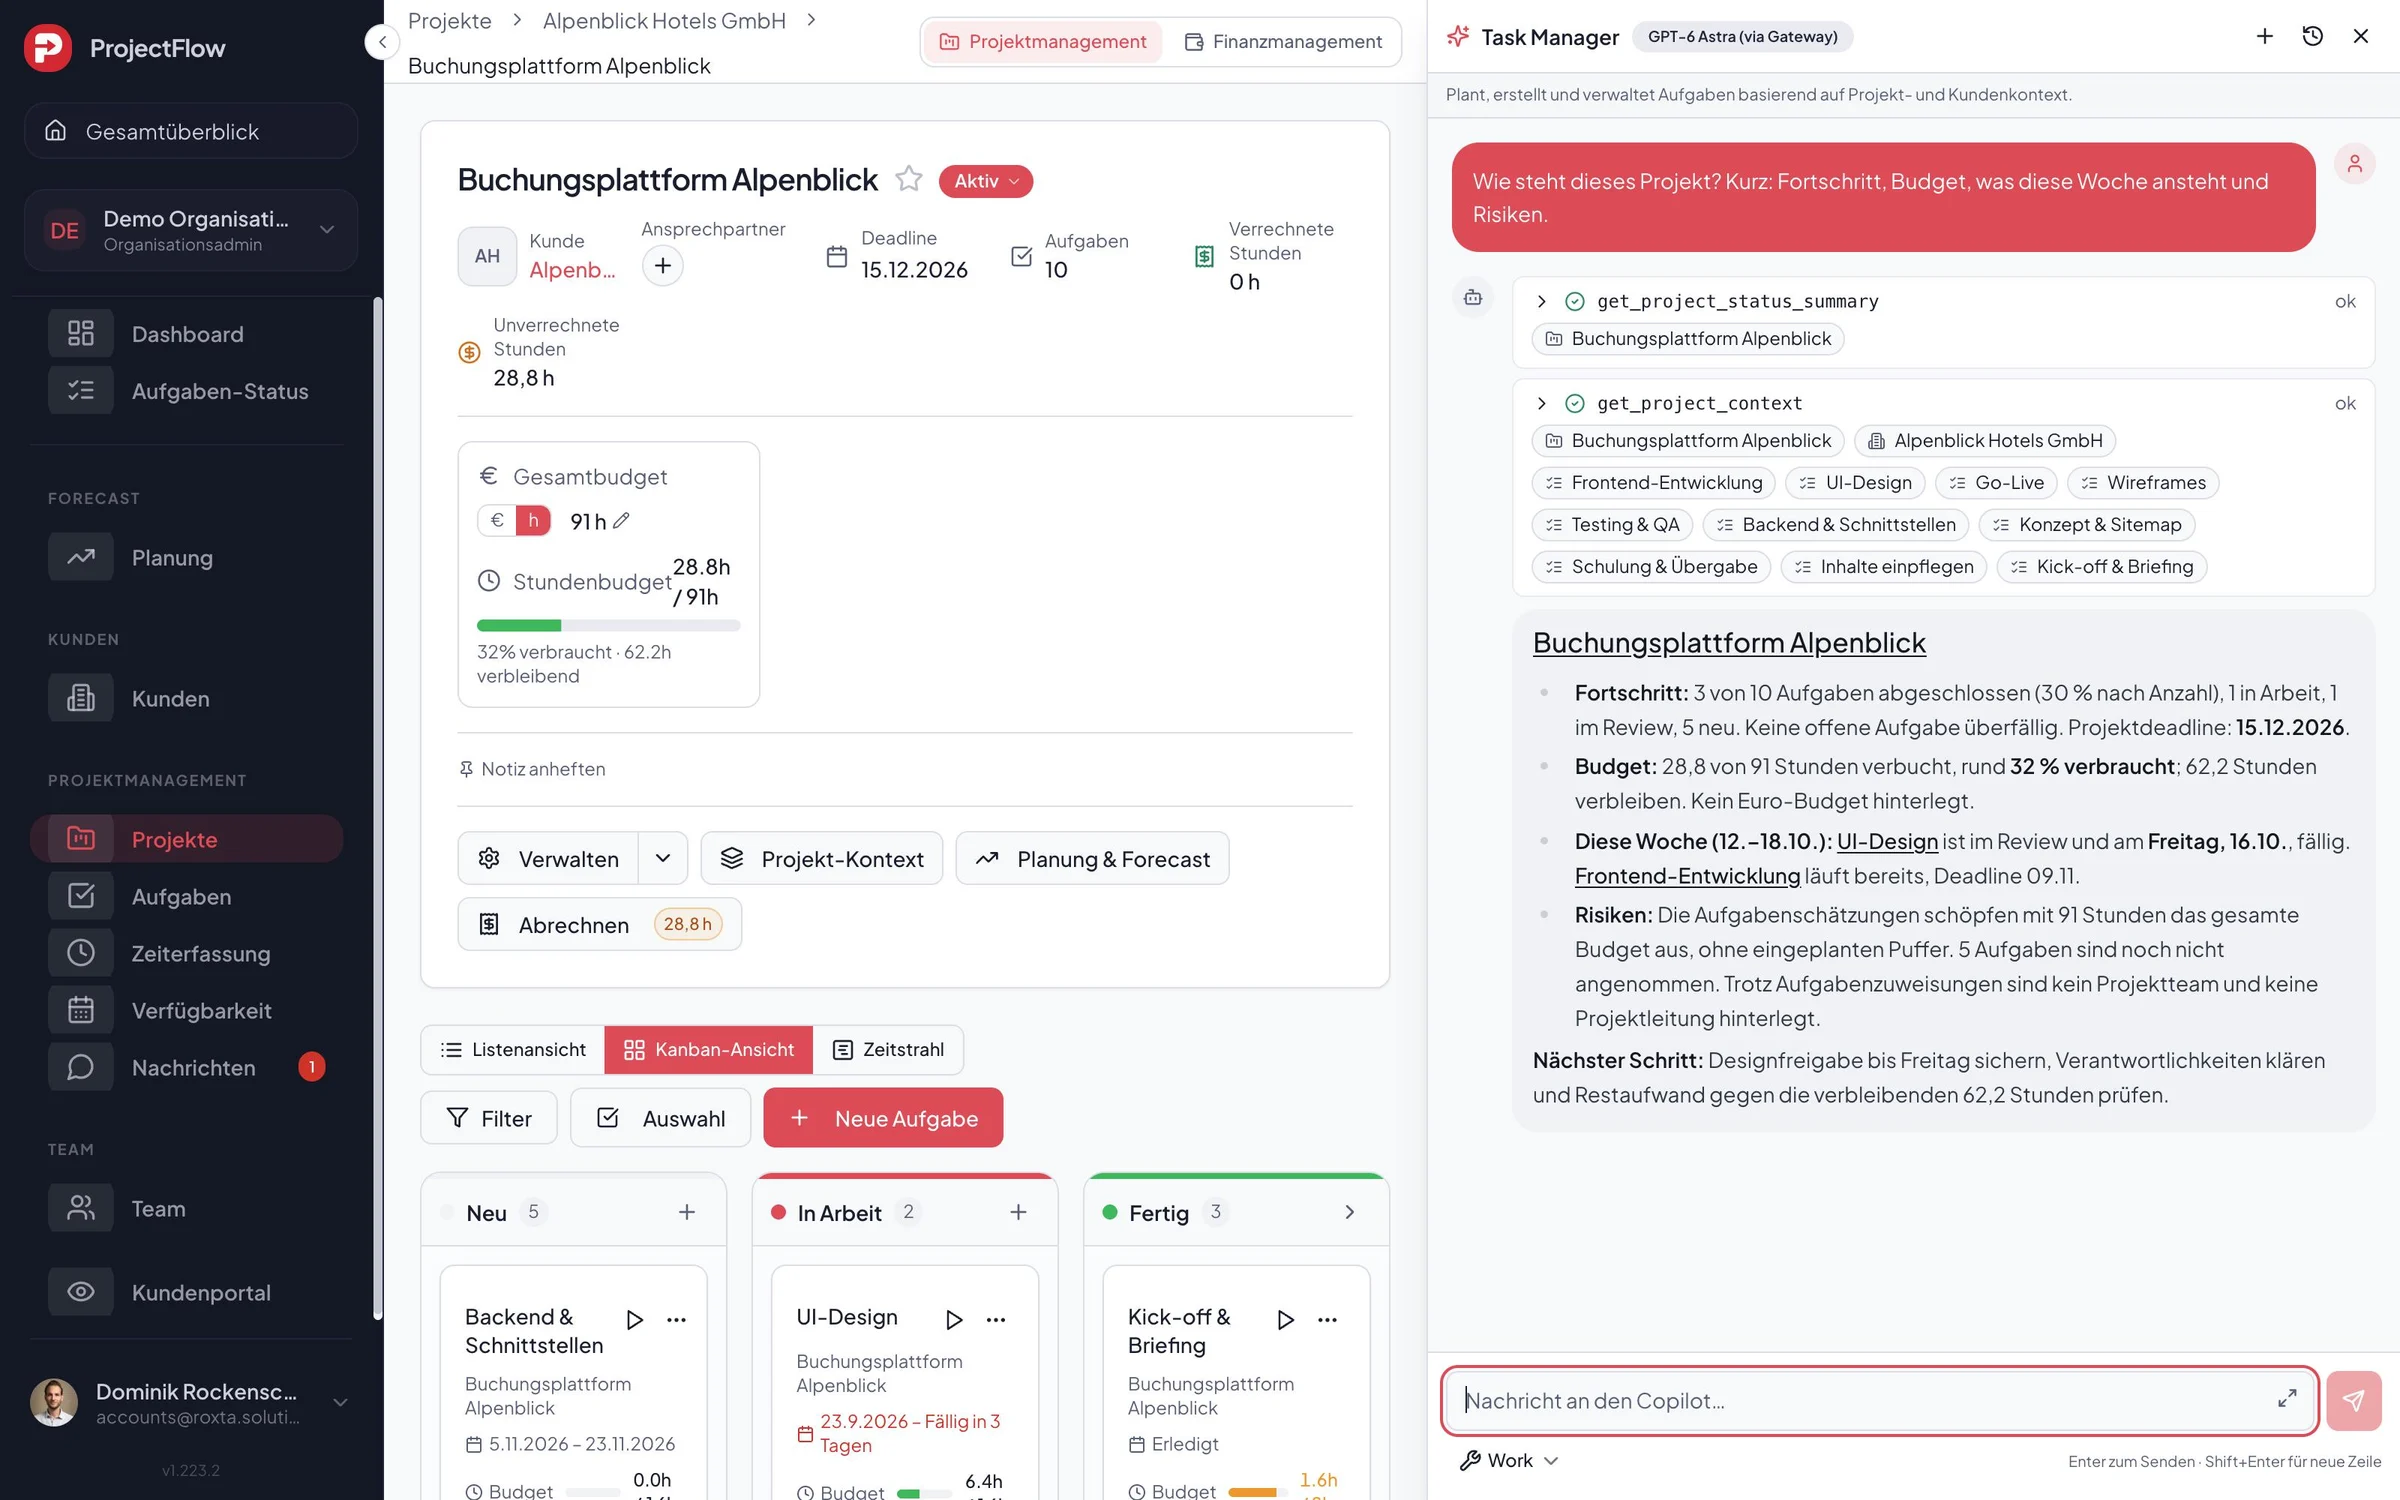Start timer on UI-Design card
The width and height of the screenshot is (2400, 1500).
pos(954,1319)
